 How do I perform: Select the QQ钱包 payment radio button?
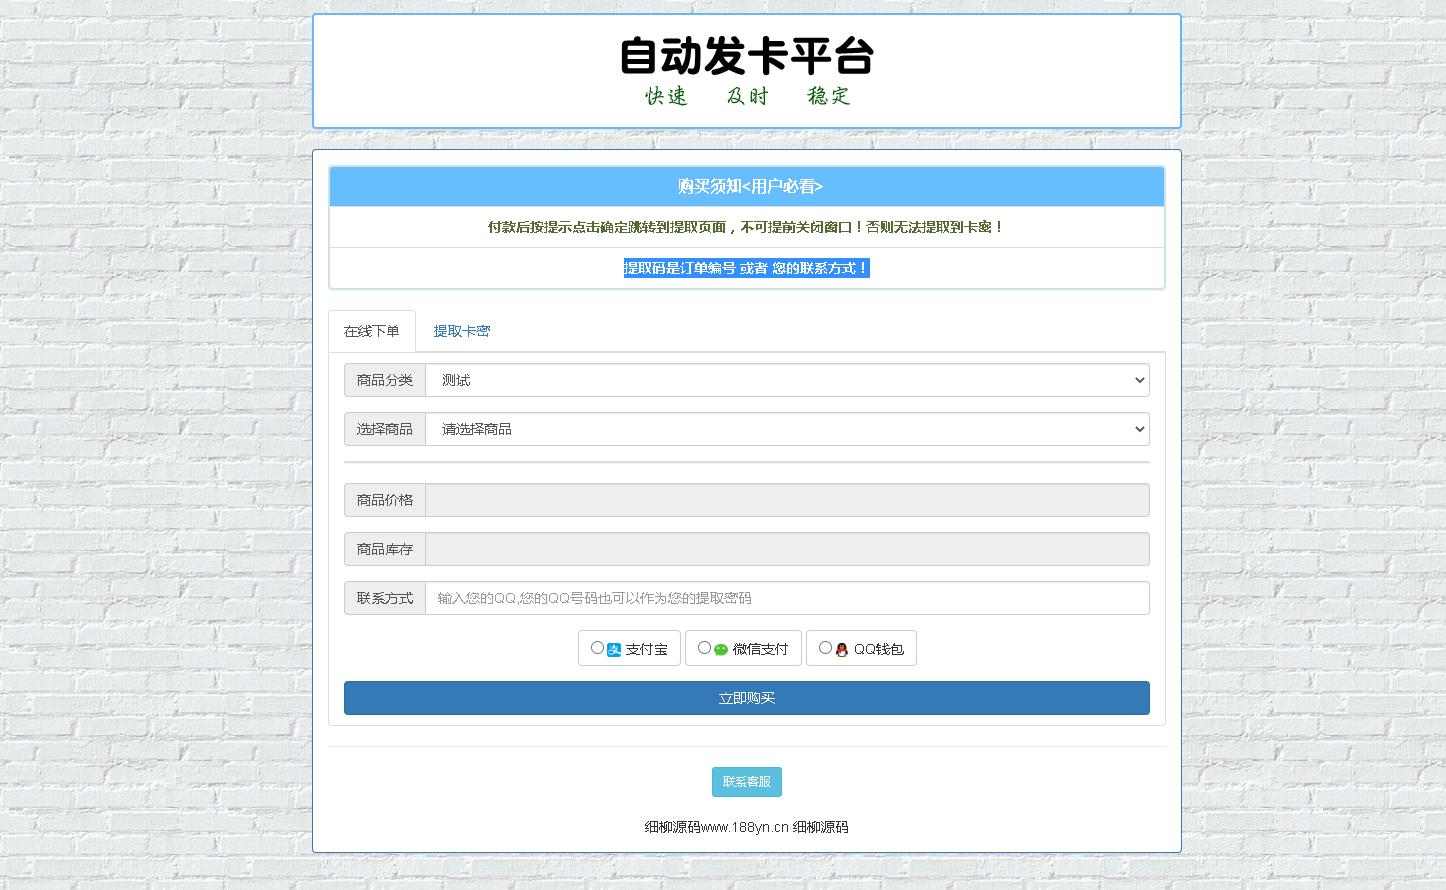click(824, 647)
